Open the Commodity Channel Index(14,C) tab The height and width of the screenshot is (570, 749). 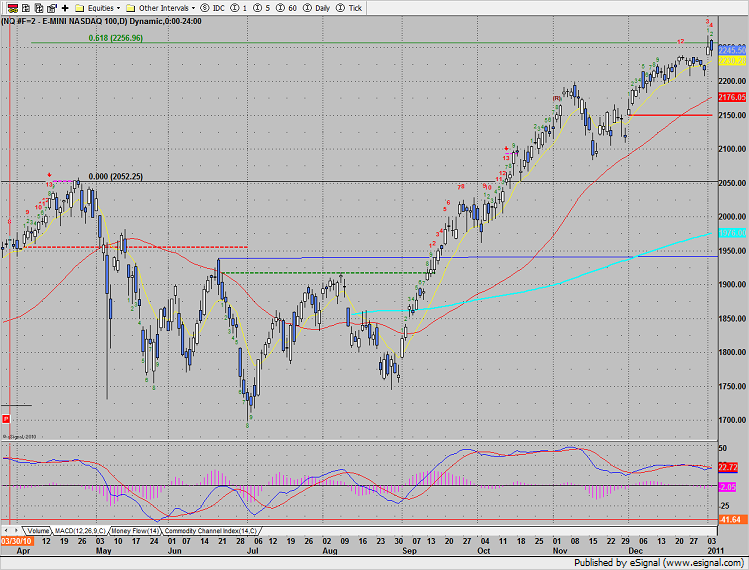tap(211, 531)
